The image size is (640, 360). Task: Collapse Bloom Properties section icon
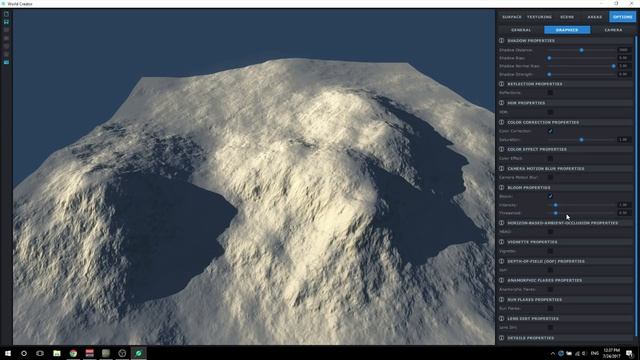pyautogui.click(x=502, y=188)
